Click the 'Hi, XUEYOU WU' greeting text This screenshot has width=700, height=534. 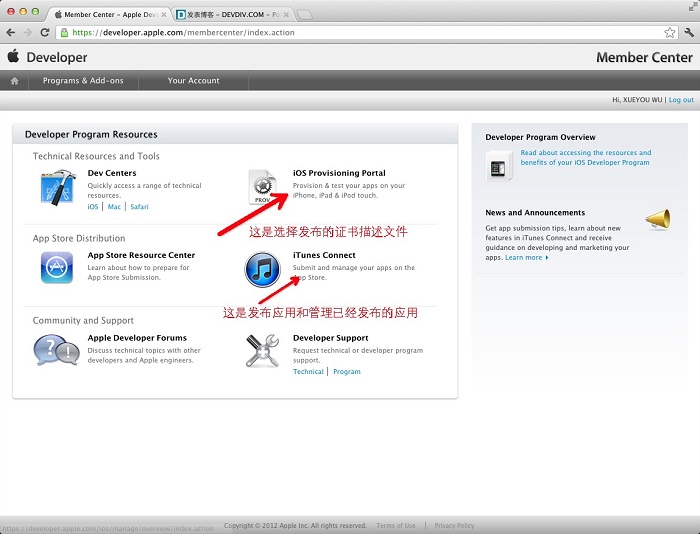click(x=637, y=100)
